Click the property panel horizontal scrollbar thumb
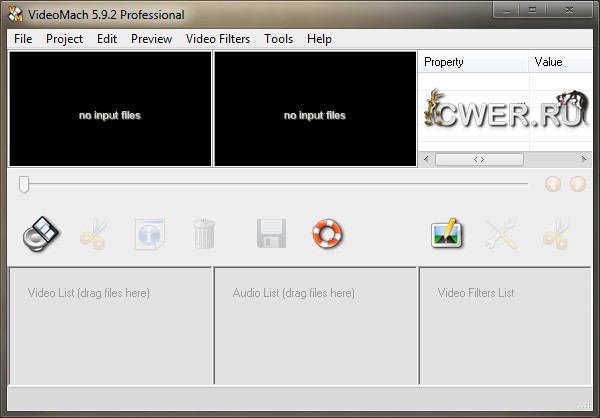The image size is (600, 418). click(x=478, y=159)
